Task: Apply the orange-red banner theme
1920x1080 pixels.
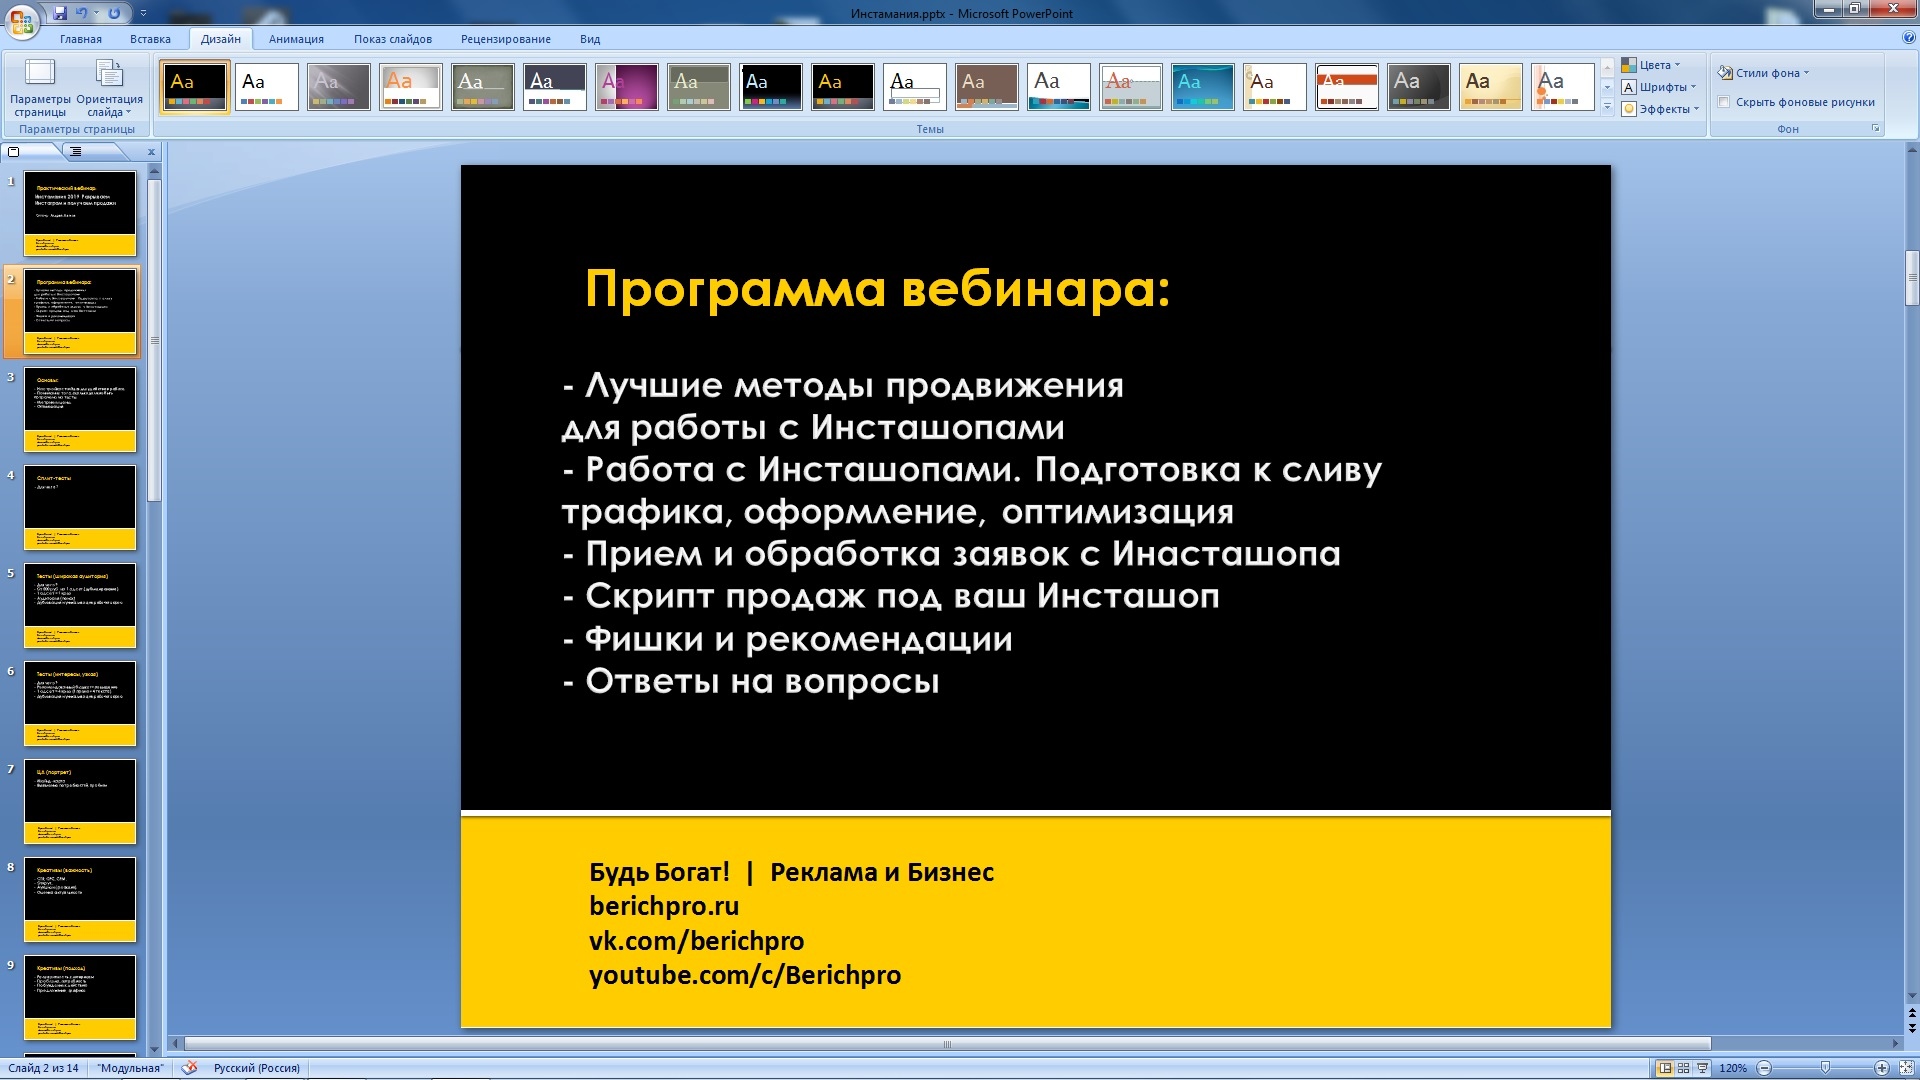Action: tap(1347, 87)
